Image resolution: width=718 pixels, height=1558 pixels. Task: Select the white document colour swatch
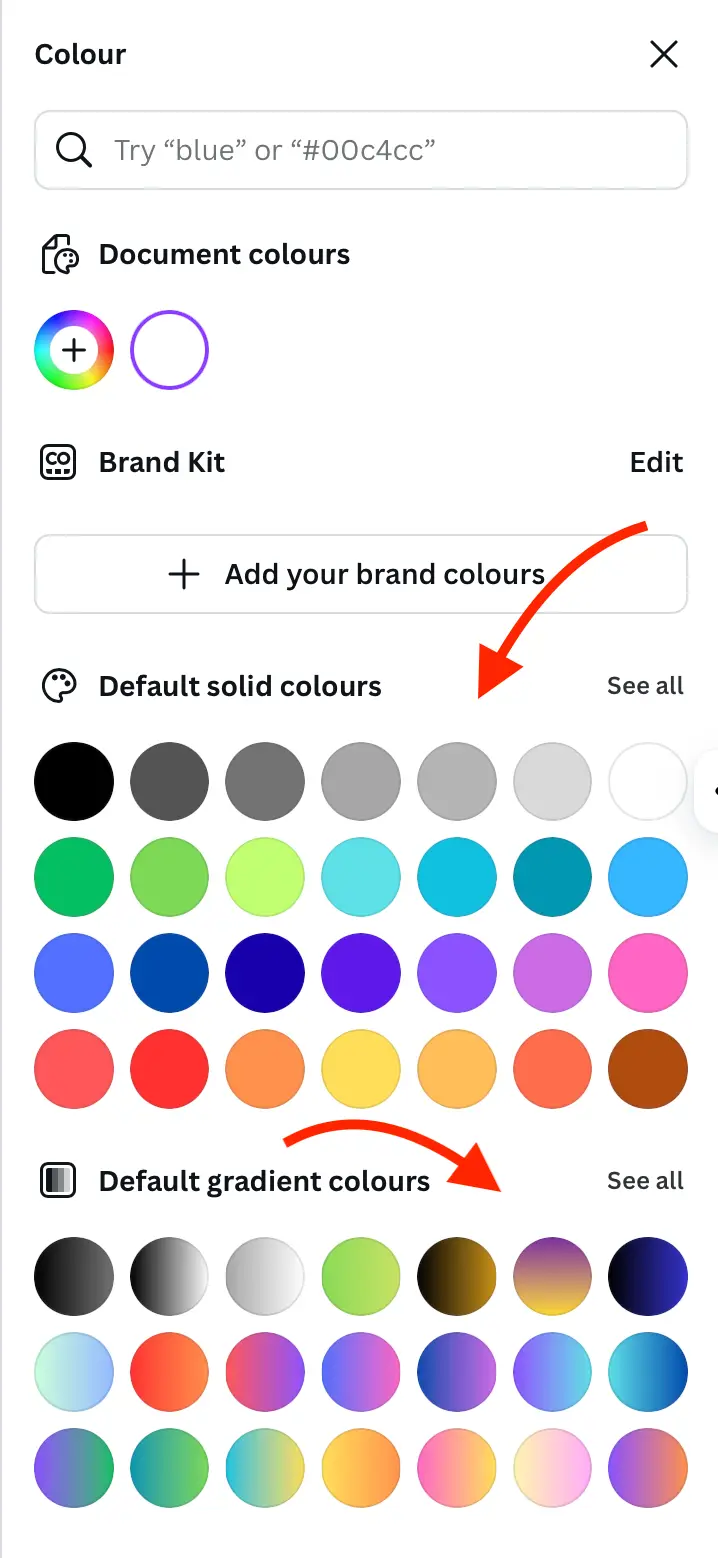click(170, 350)
